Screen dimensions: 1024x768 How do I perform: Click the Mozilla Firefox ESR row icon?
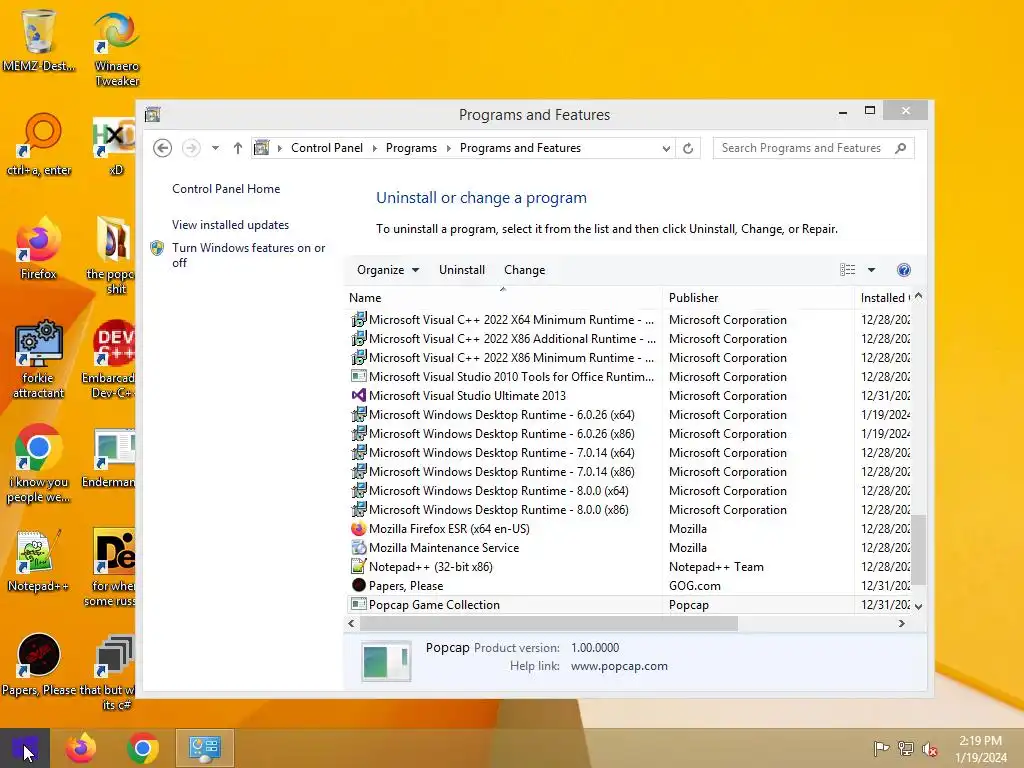pyautogui.click(x=359, y=529)
